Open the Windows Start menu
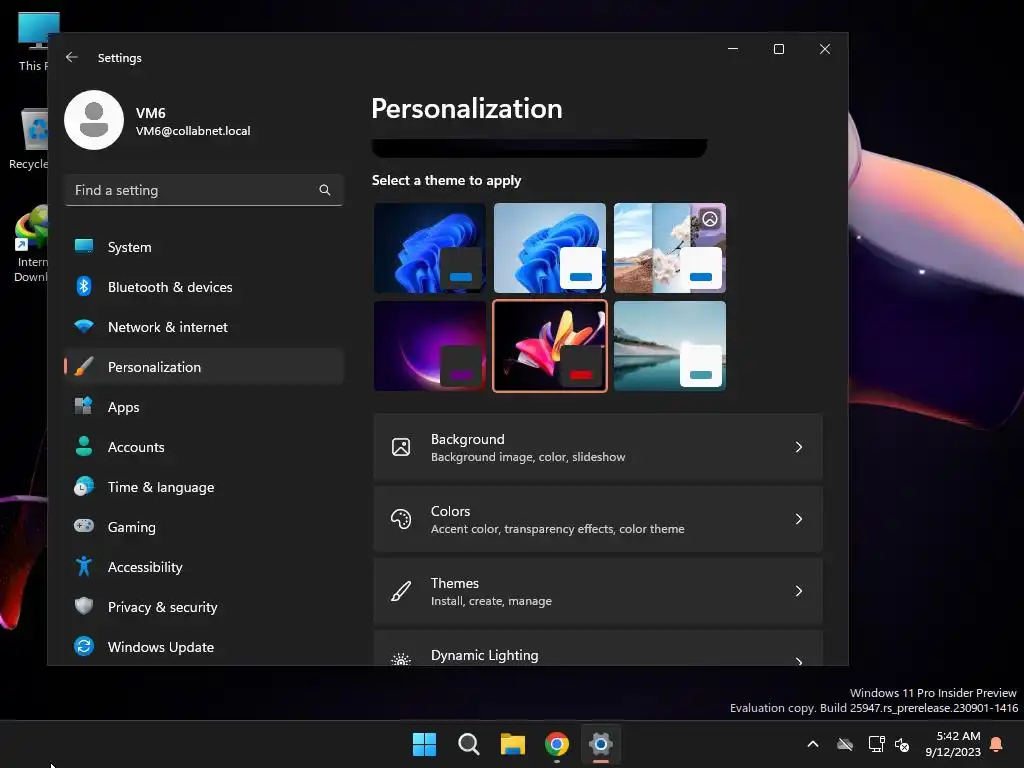The image size is (1024, 768). click(x=424, y=744)
